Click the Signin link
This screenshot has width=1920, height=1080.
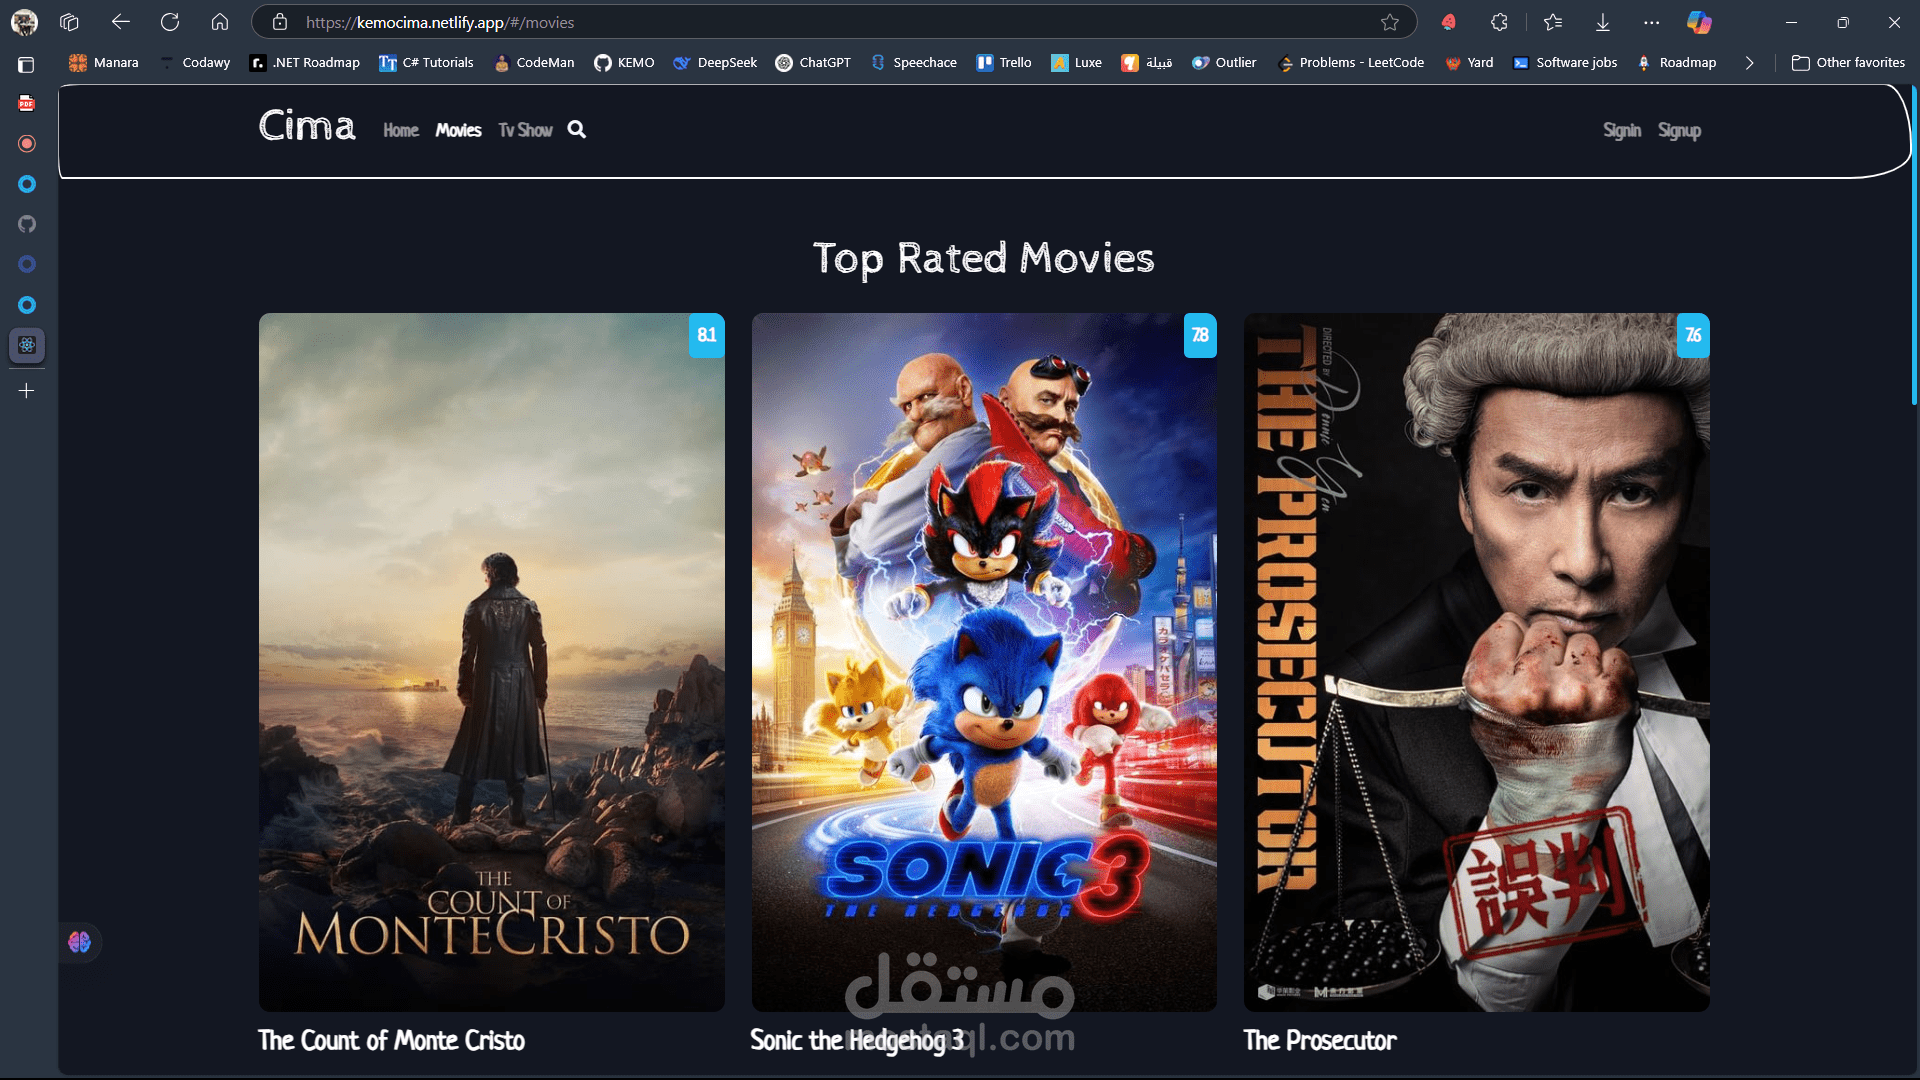[1621, 130]
